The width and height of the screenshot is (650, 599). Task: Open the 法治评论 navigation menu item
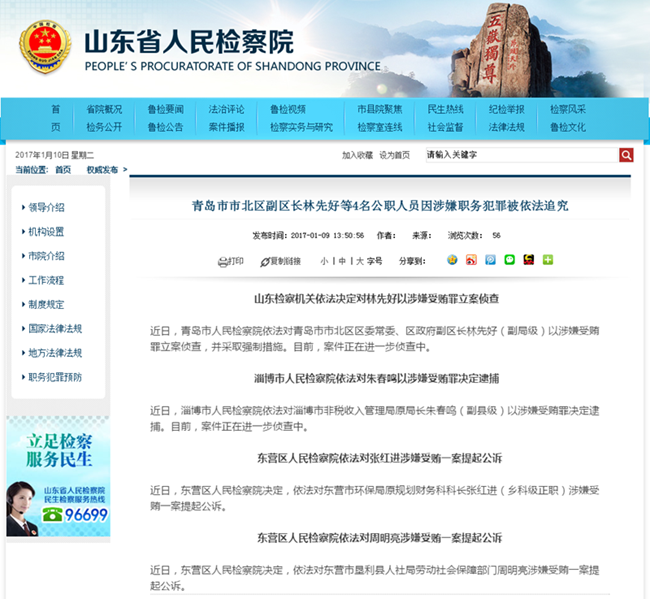click(x=226, y=109)
